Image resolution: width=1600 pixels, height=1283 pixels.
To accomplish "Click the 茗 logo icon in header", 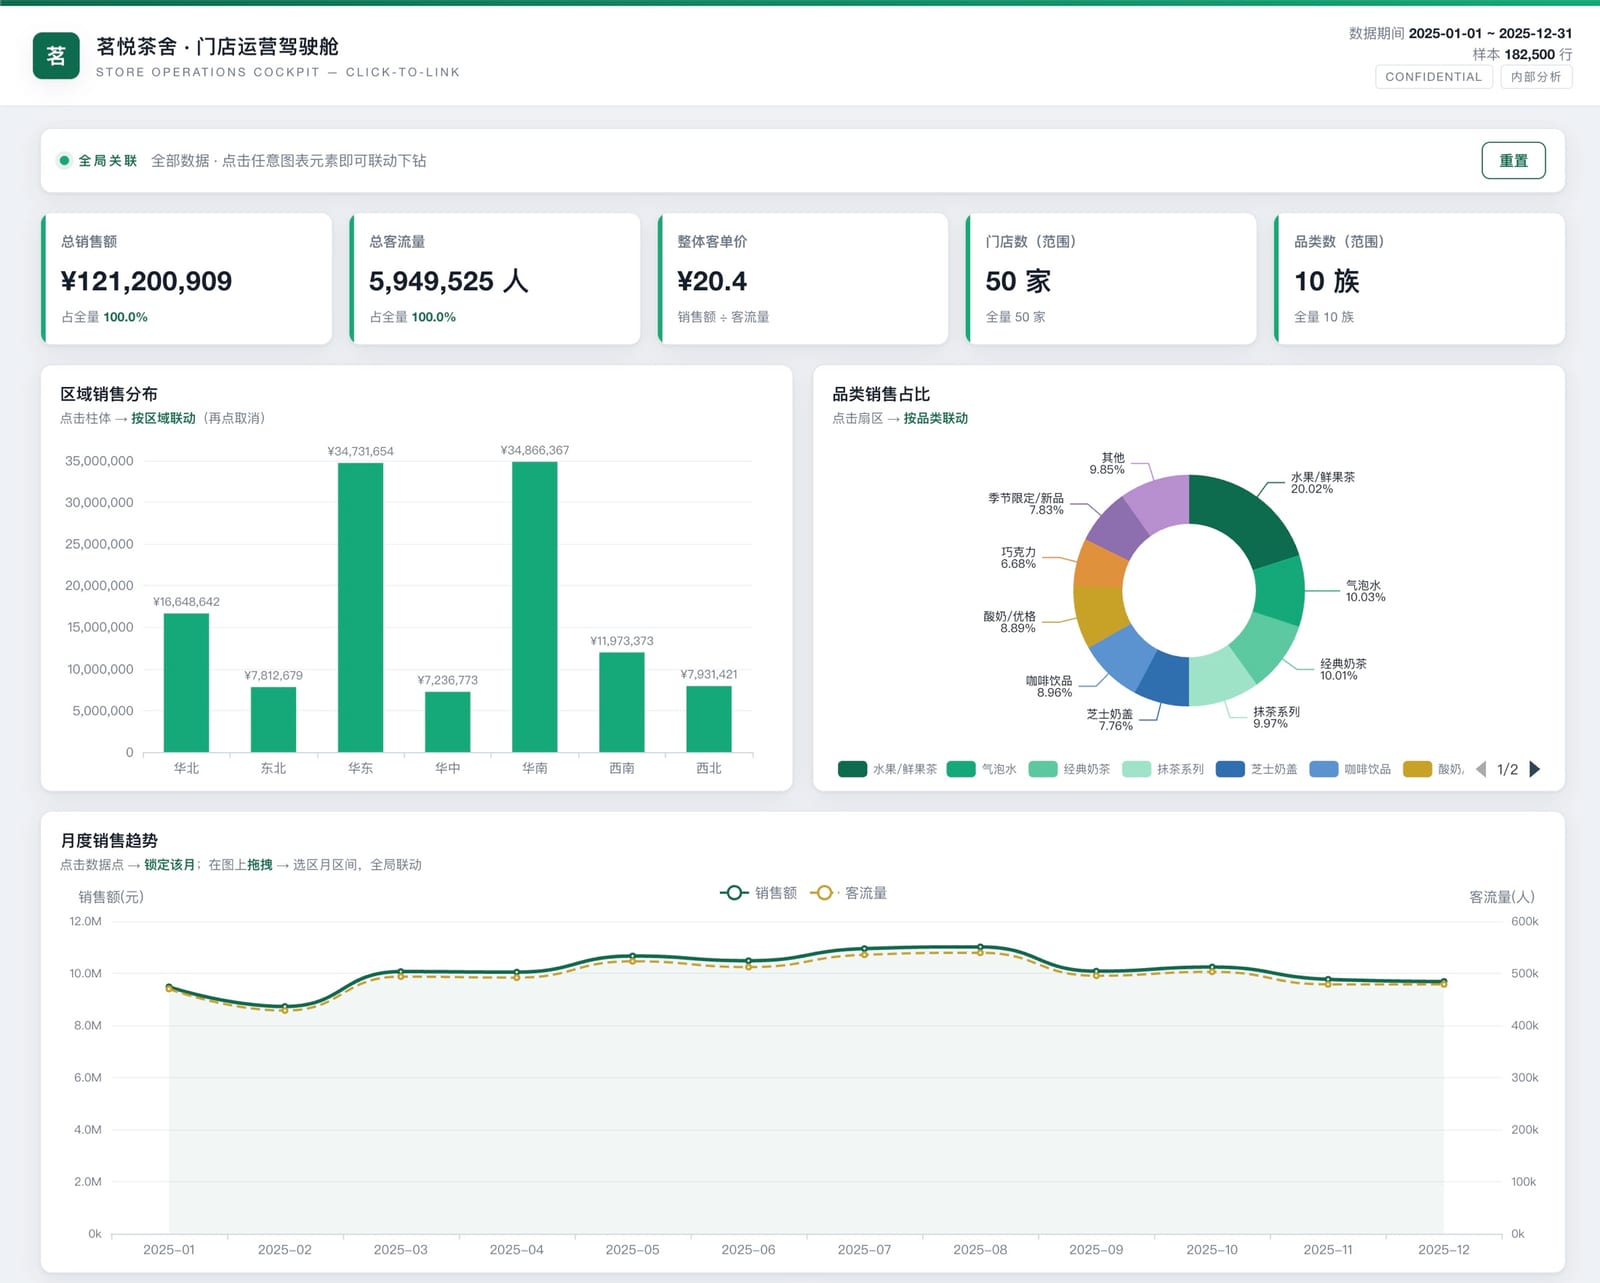I will pos(56,56).
